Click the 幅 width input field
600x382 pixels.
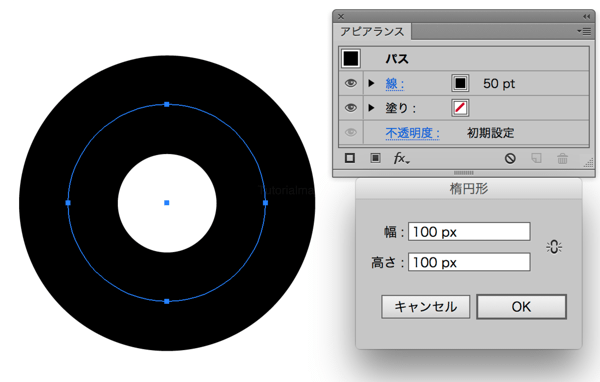click(469, 232)
